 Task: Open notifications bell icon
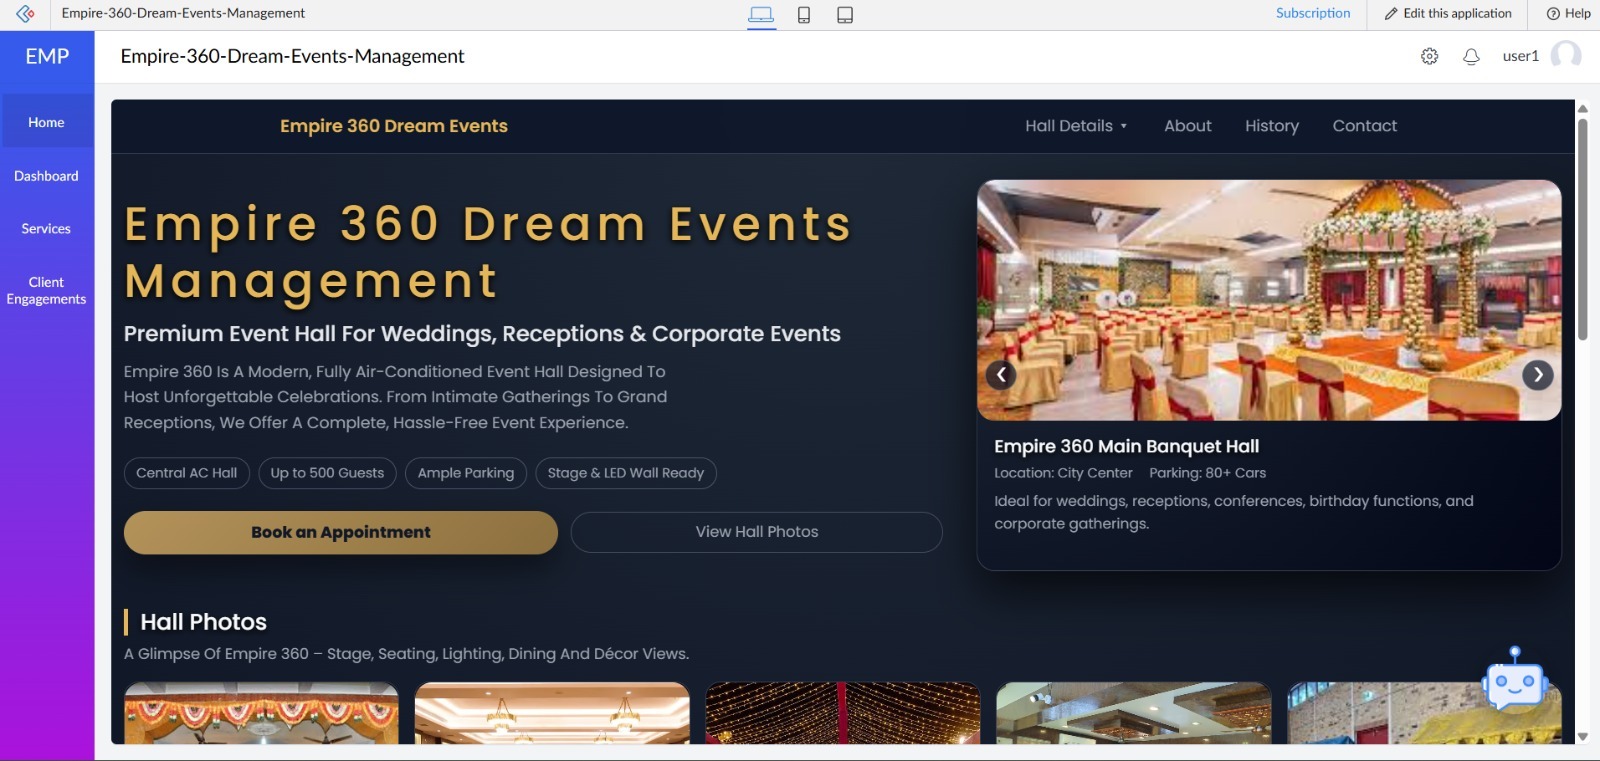click(x=1471, y=57)
